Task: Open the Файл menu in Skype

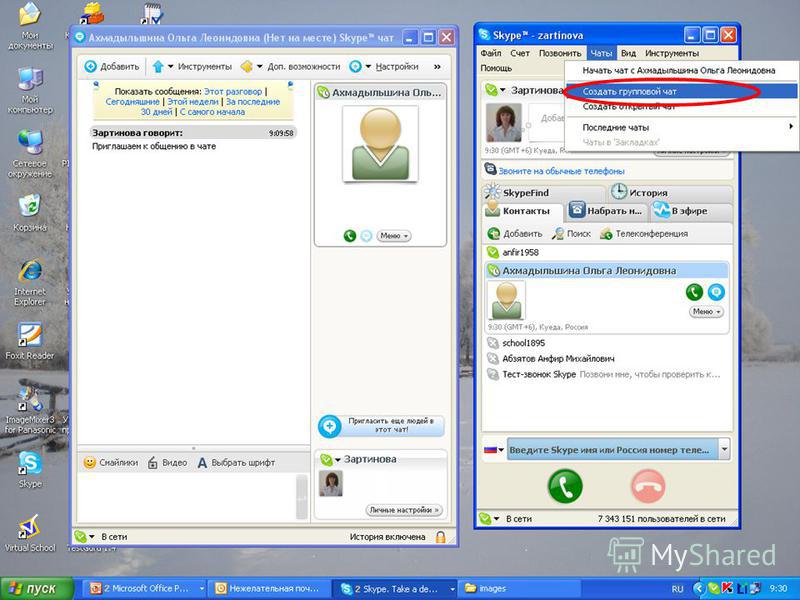Action: [x=490, y=53]
